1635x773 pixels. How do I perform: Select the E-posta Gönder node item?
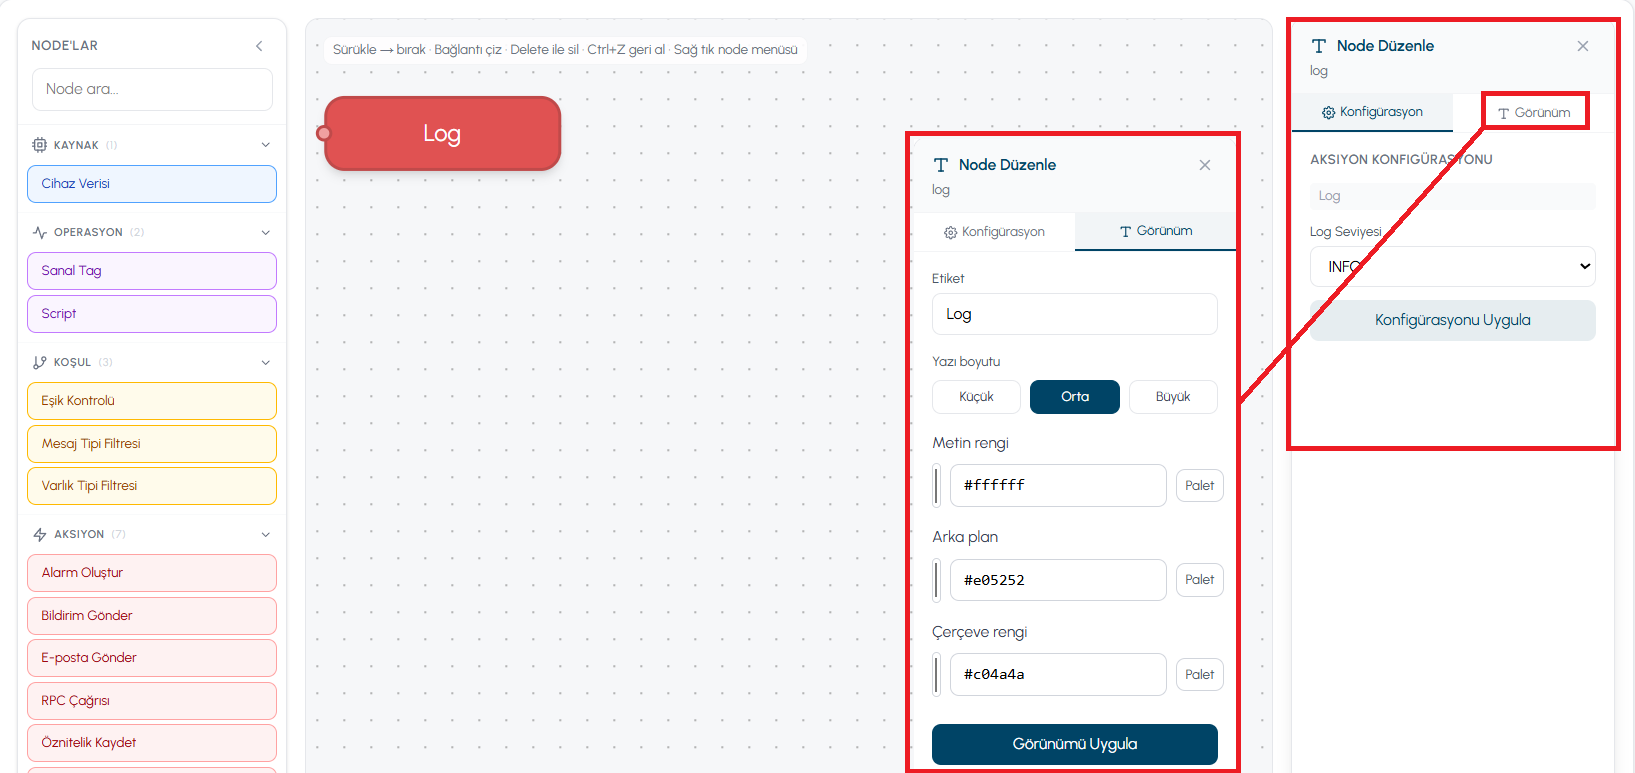click(x=152, y=658)
